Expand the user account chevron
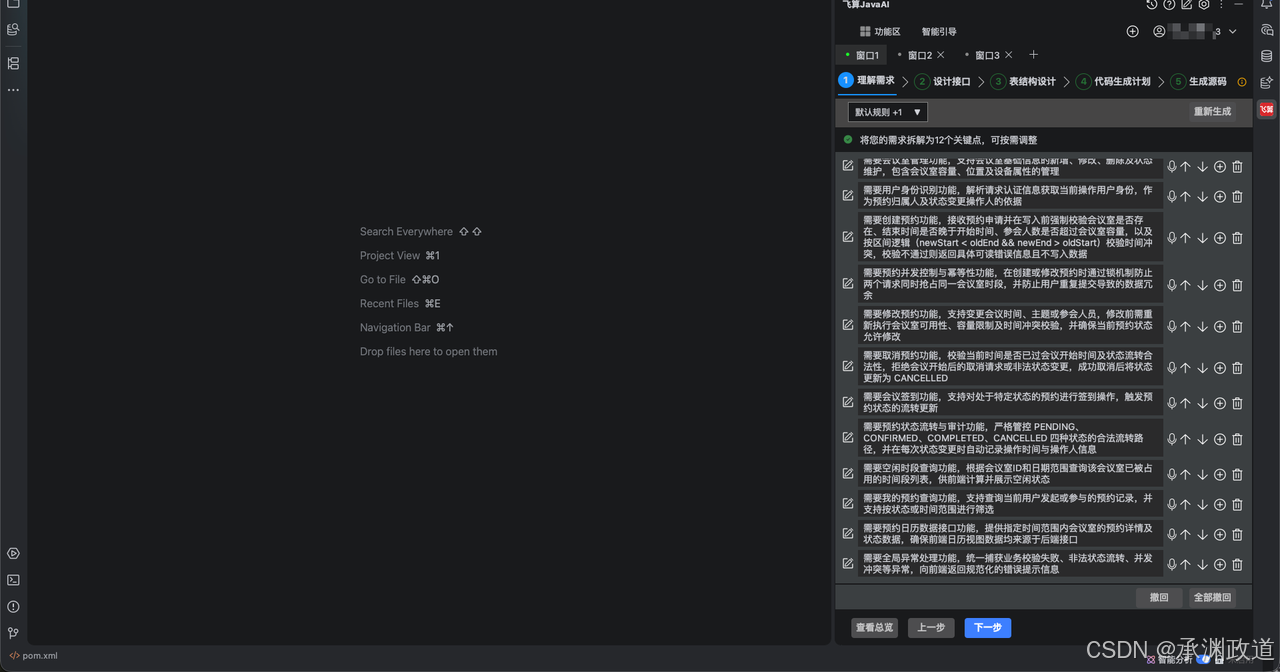This screenshot has width=1280, height=672. (x=1233, y=32)
